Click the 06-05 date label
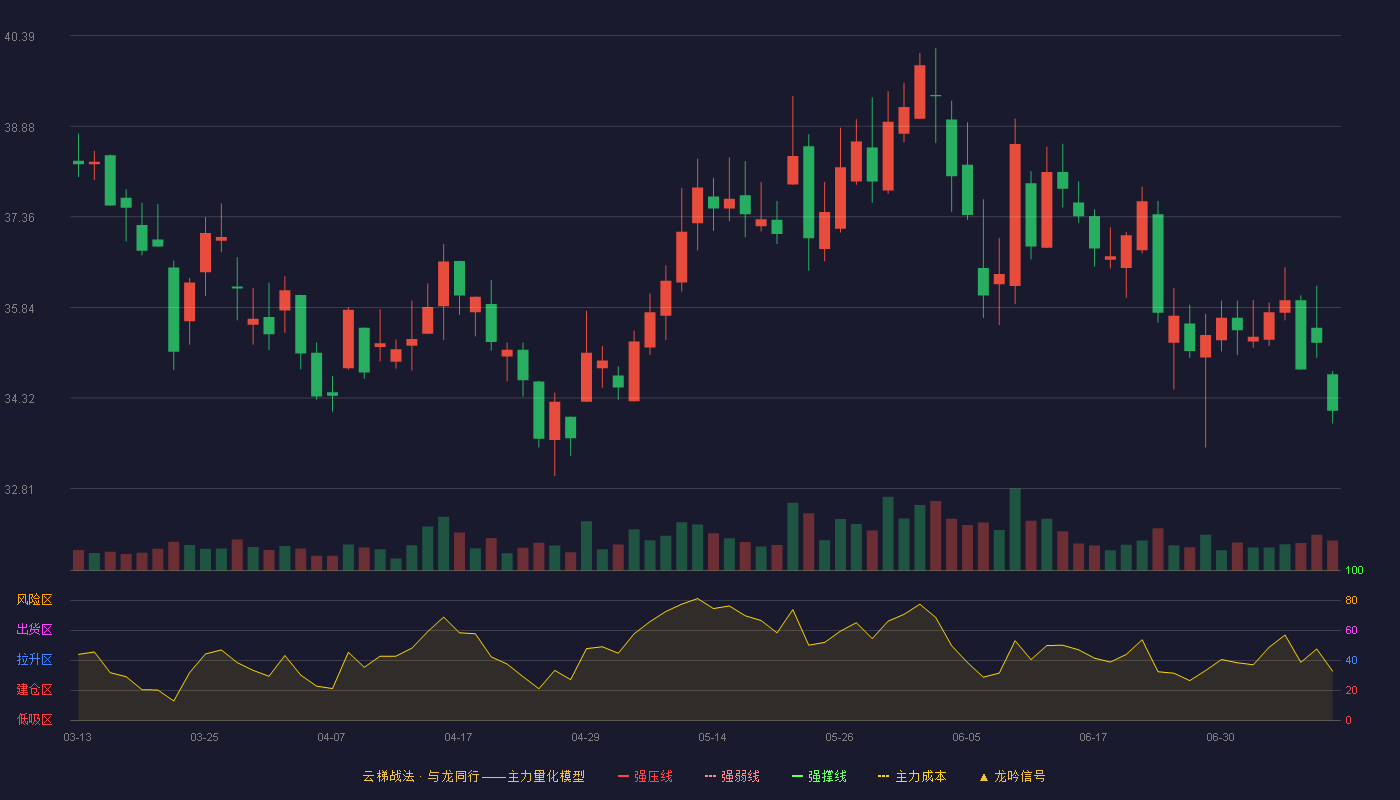This screenshot has width=1400, height=800. click(x=967, y=737)
